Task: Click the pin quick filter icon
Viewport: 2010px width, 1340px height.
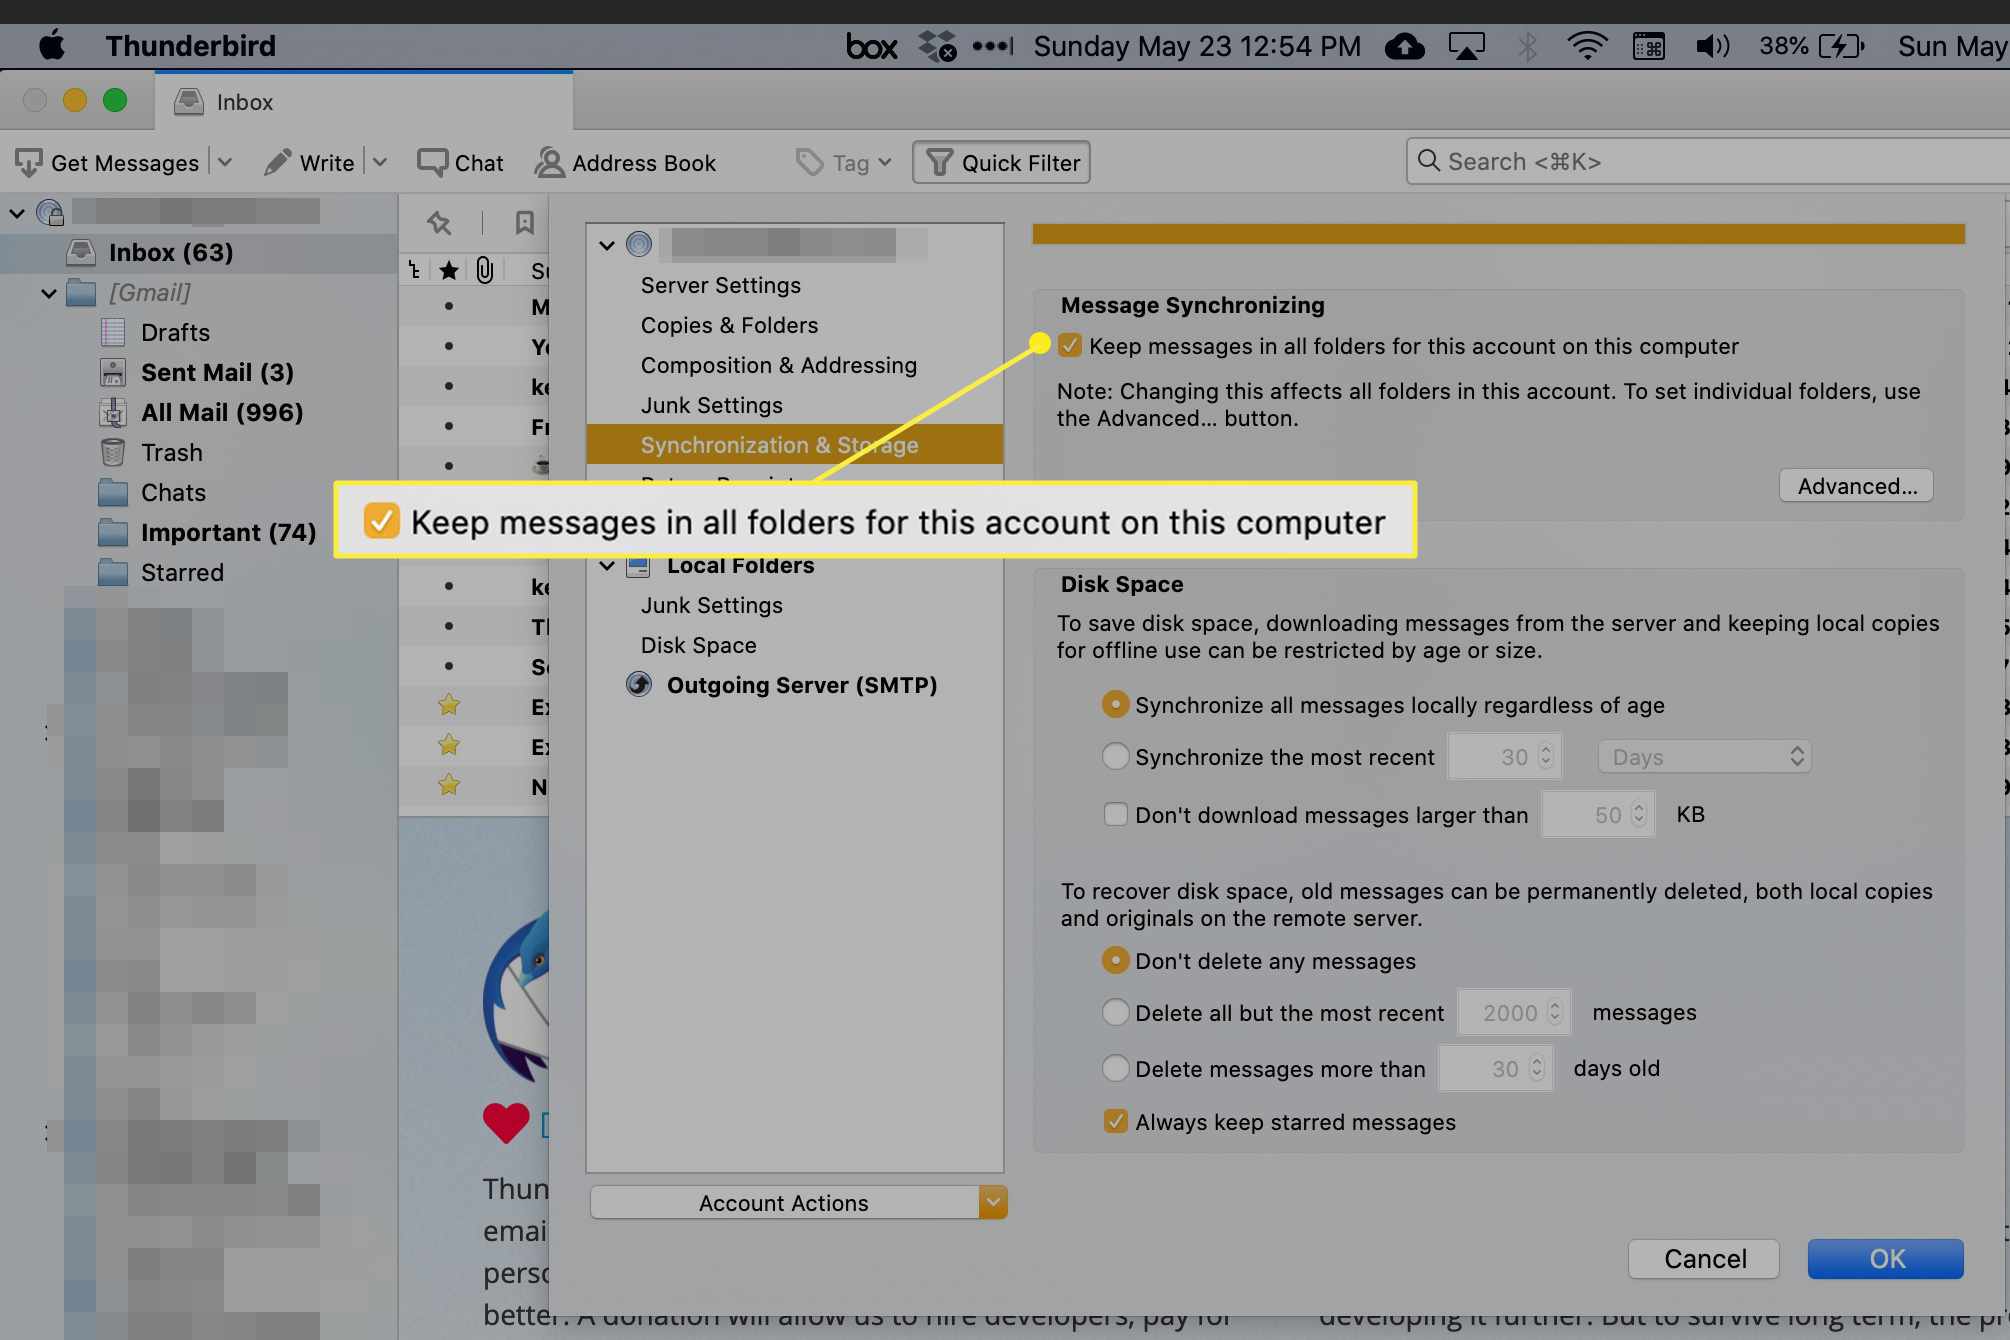Action: [439, 222]
